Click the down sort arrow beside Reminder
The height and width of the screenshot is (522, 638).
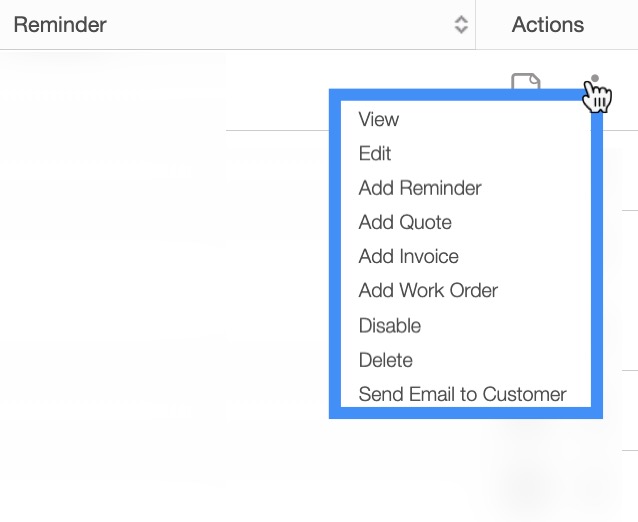pos(461,30)
